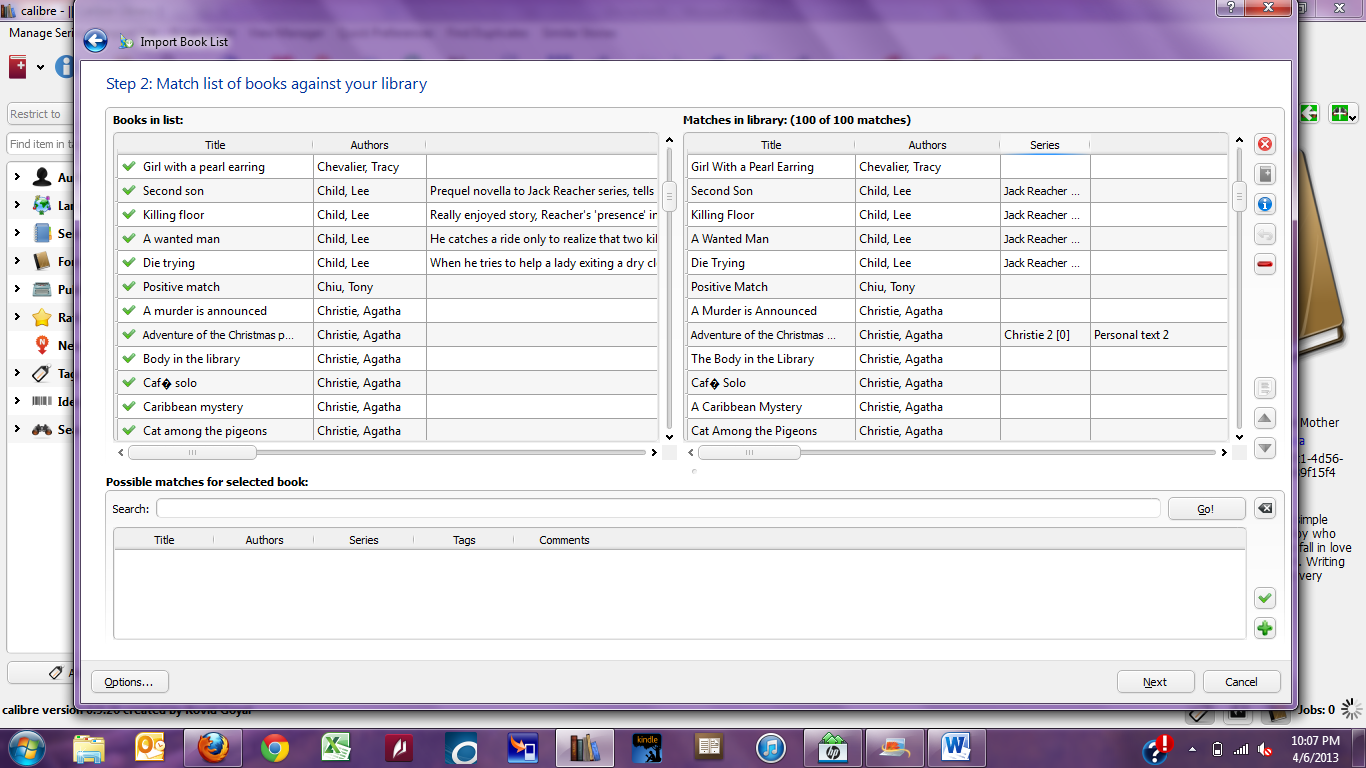Expand the Publisher category arrow
Viewport: 1366px width, 768px height.
pos(17,289)
